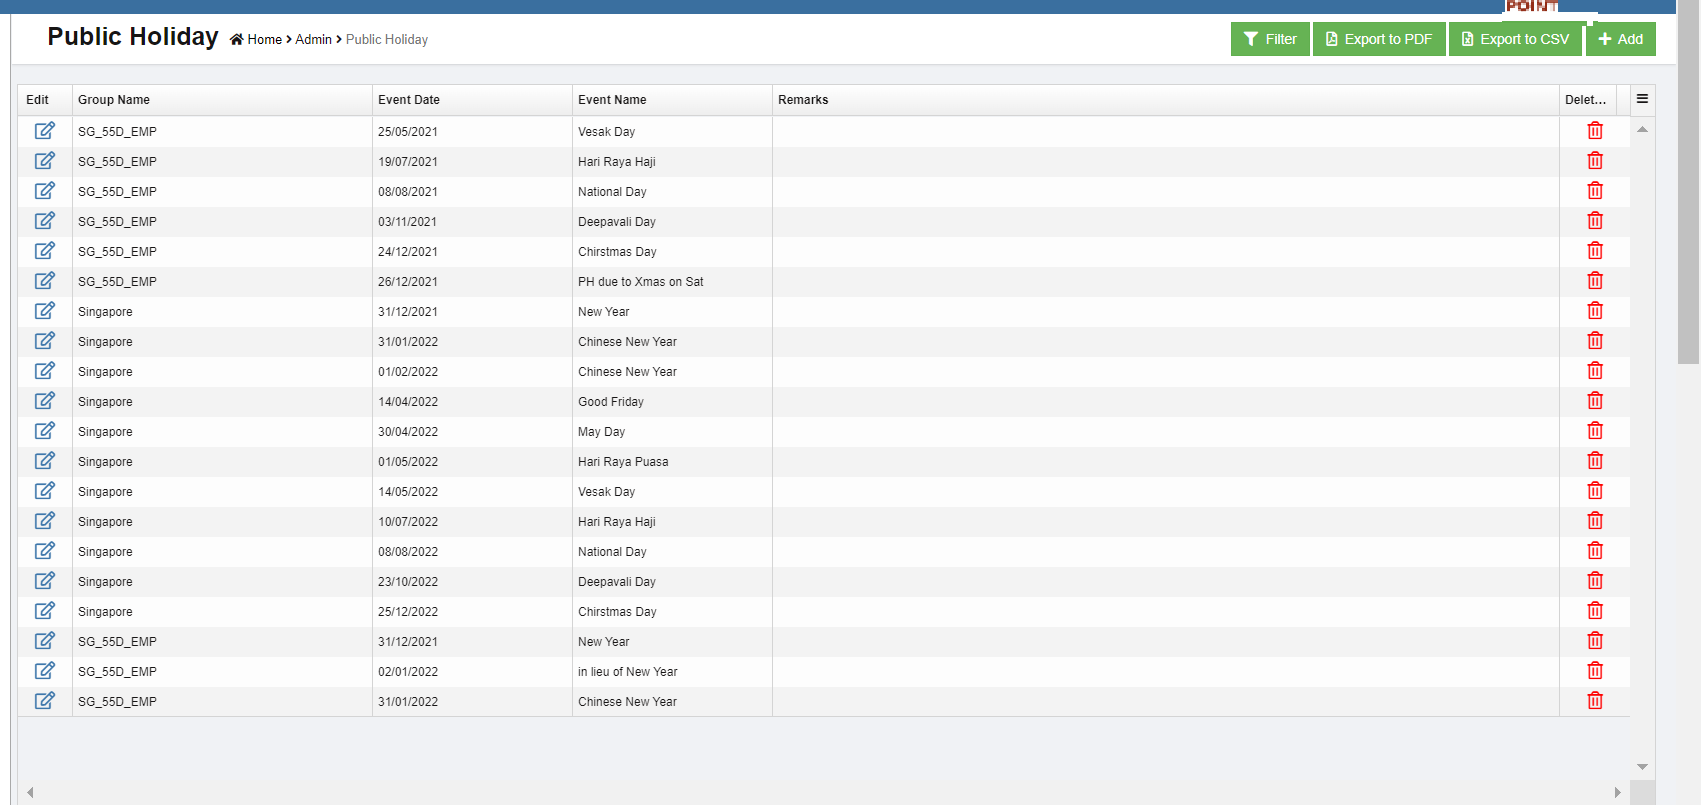Add a new public holiday

1620,39
